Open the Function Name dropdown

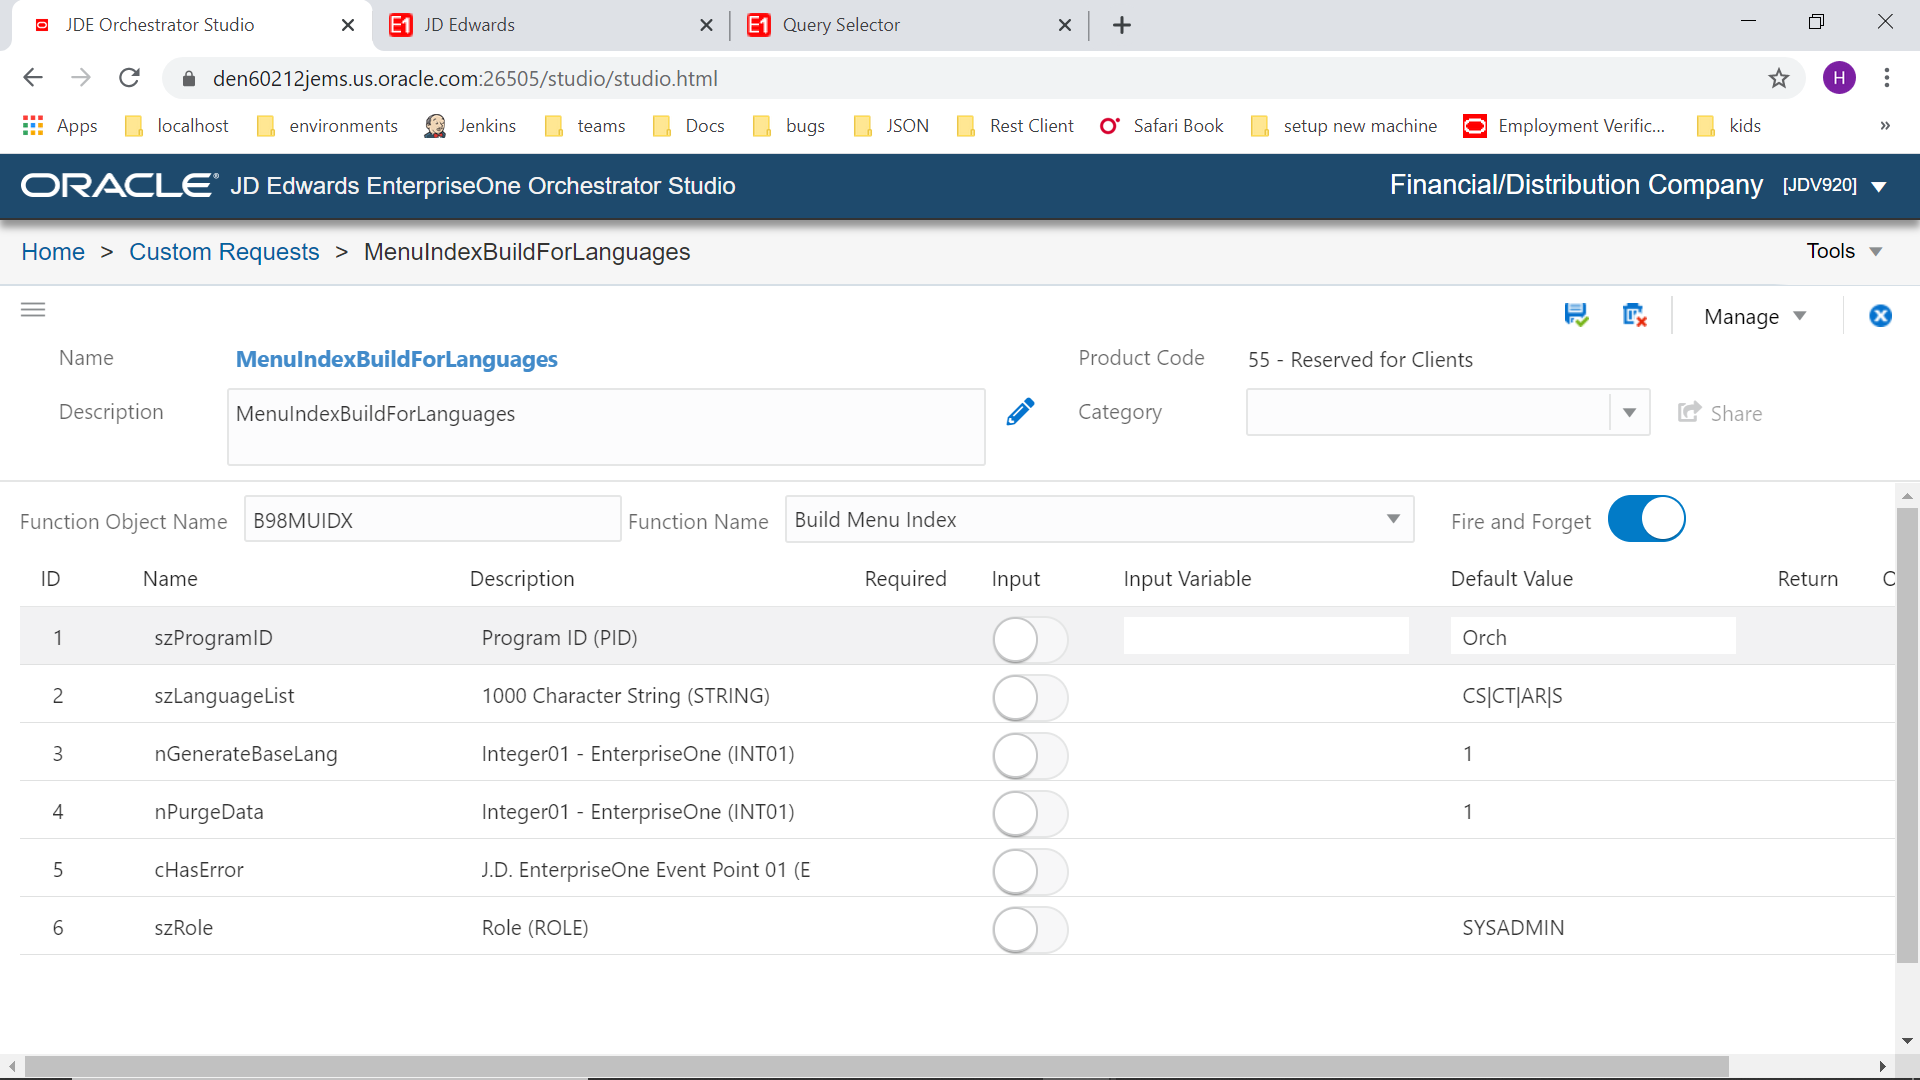[1392, 519]
